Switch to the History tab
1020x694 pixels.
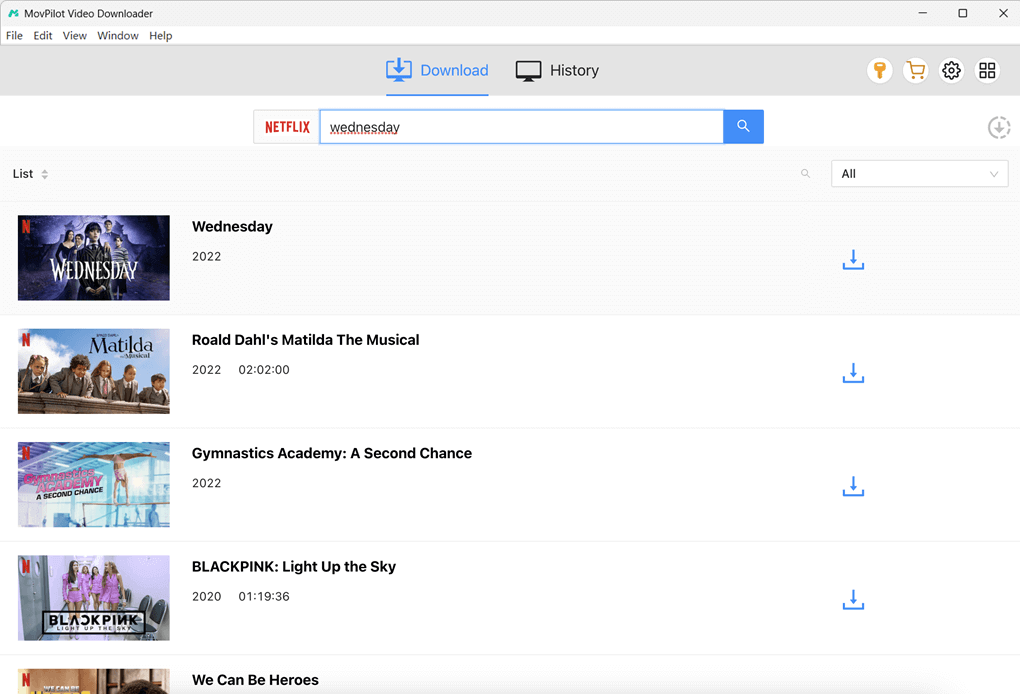pos(557,70)
